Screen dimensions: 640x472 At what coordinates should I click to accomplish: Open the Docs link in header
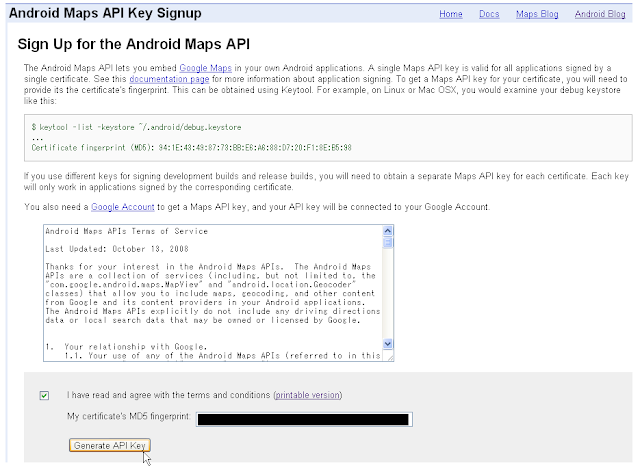(x=489, y=14)
